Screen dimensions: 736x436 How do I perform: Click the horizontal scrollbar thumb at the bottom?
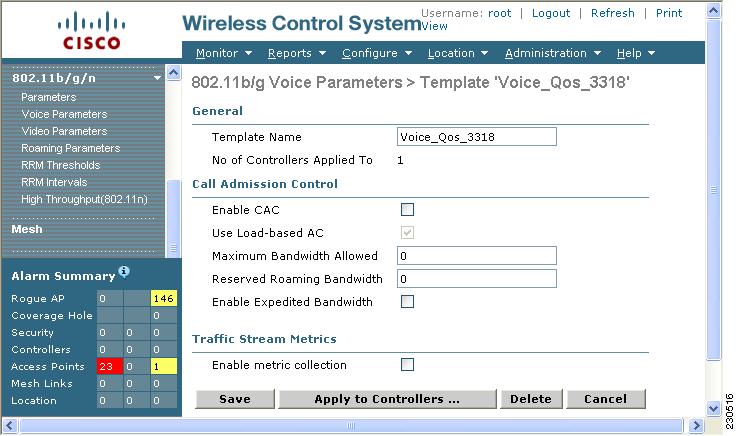[351, 426]
